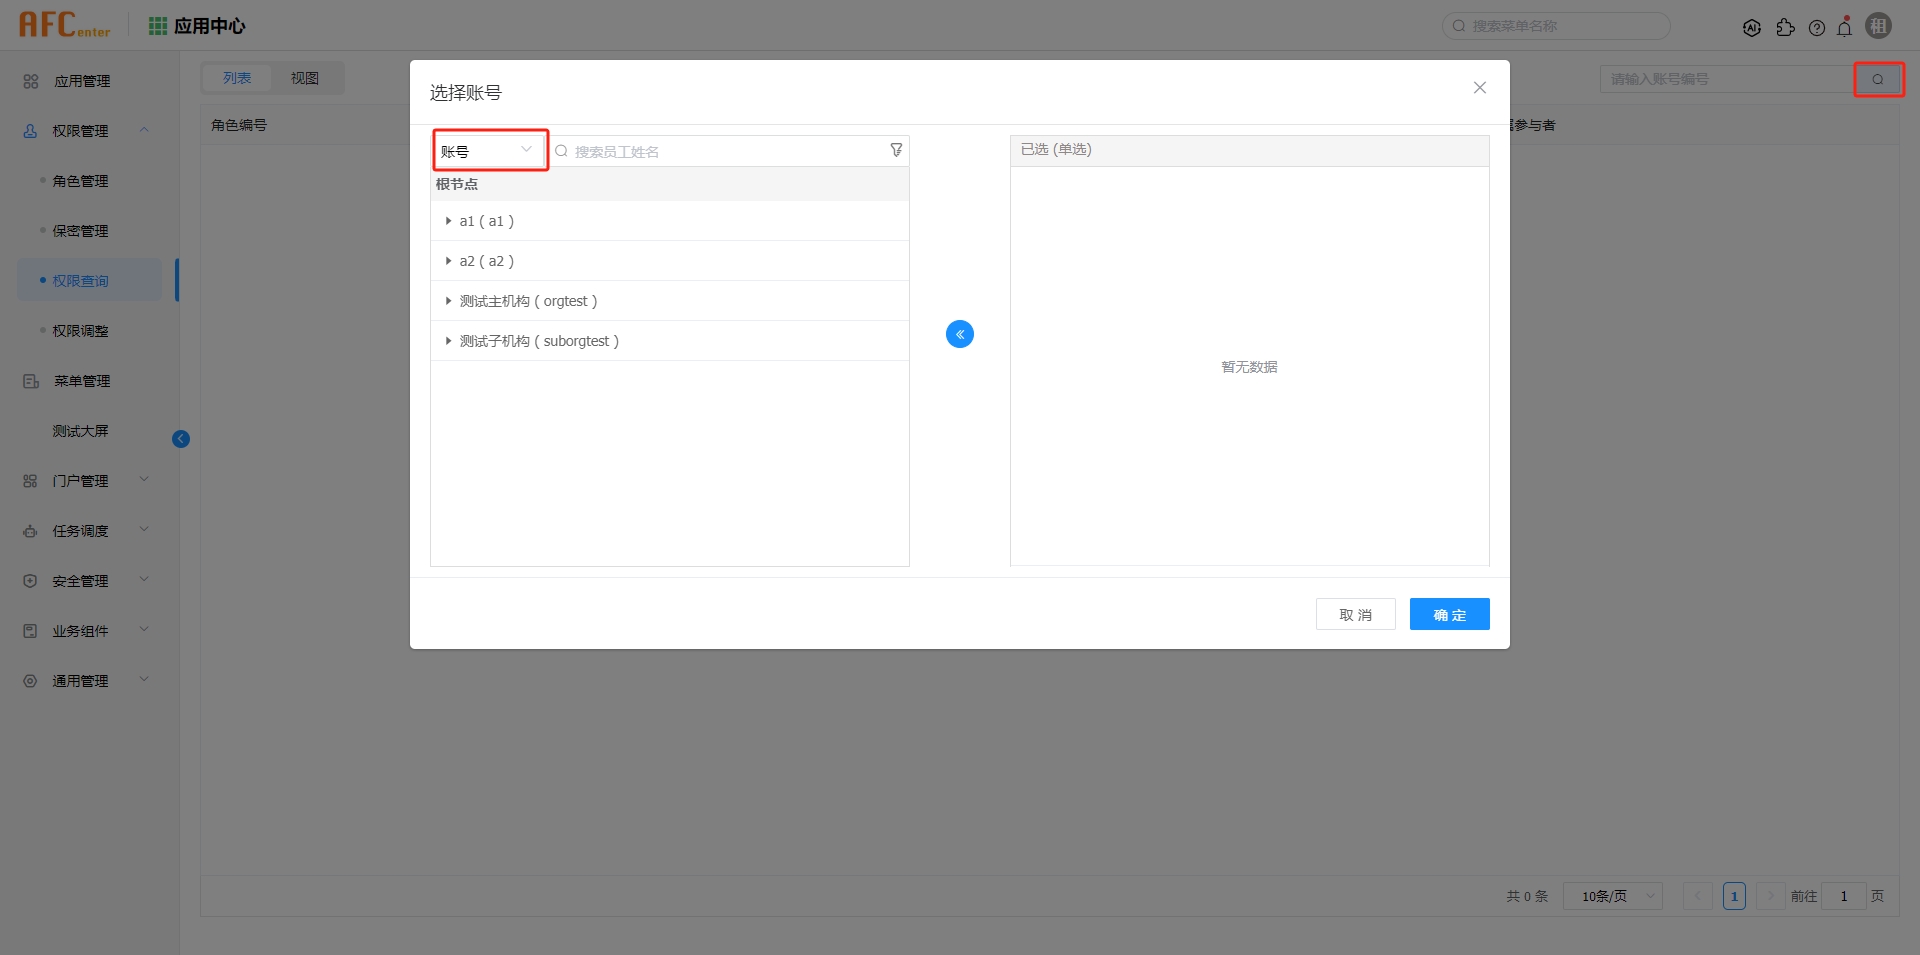Expand the 门户管理 sidebar section

82,480
